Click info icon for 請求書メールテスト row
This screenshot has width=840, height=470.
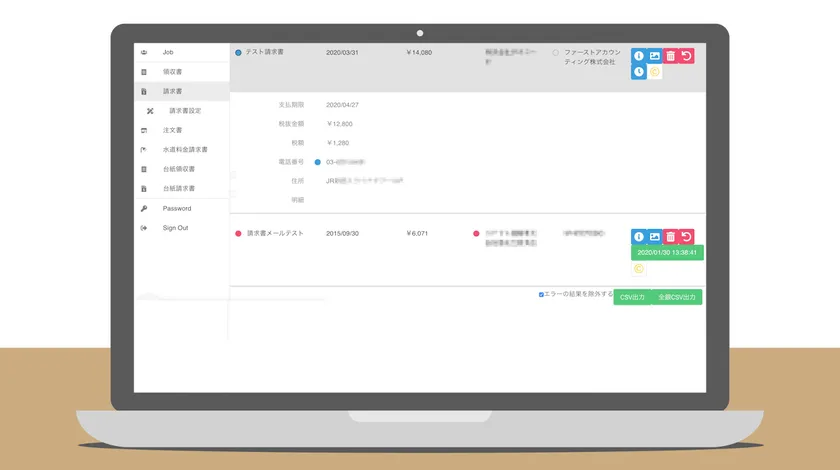point(638,236)
